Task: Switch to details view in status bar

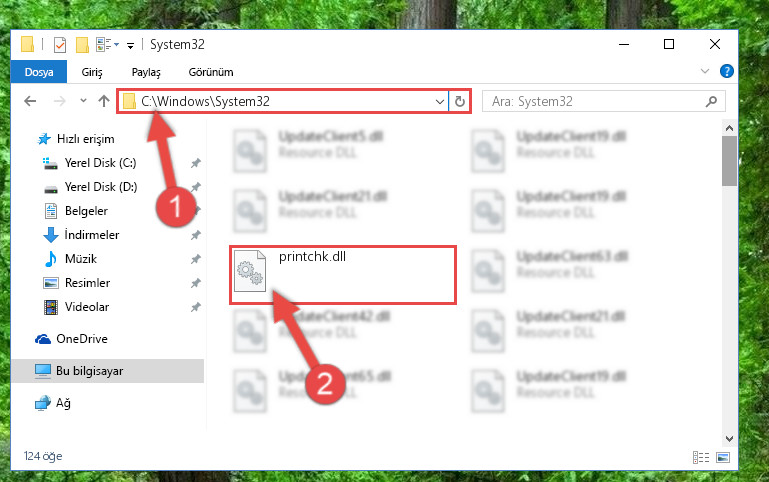Action: click(x=701, y=457)
